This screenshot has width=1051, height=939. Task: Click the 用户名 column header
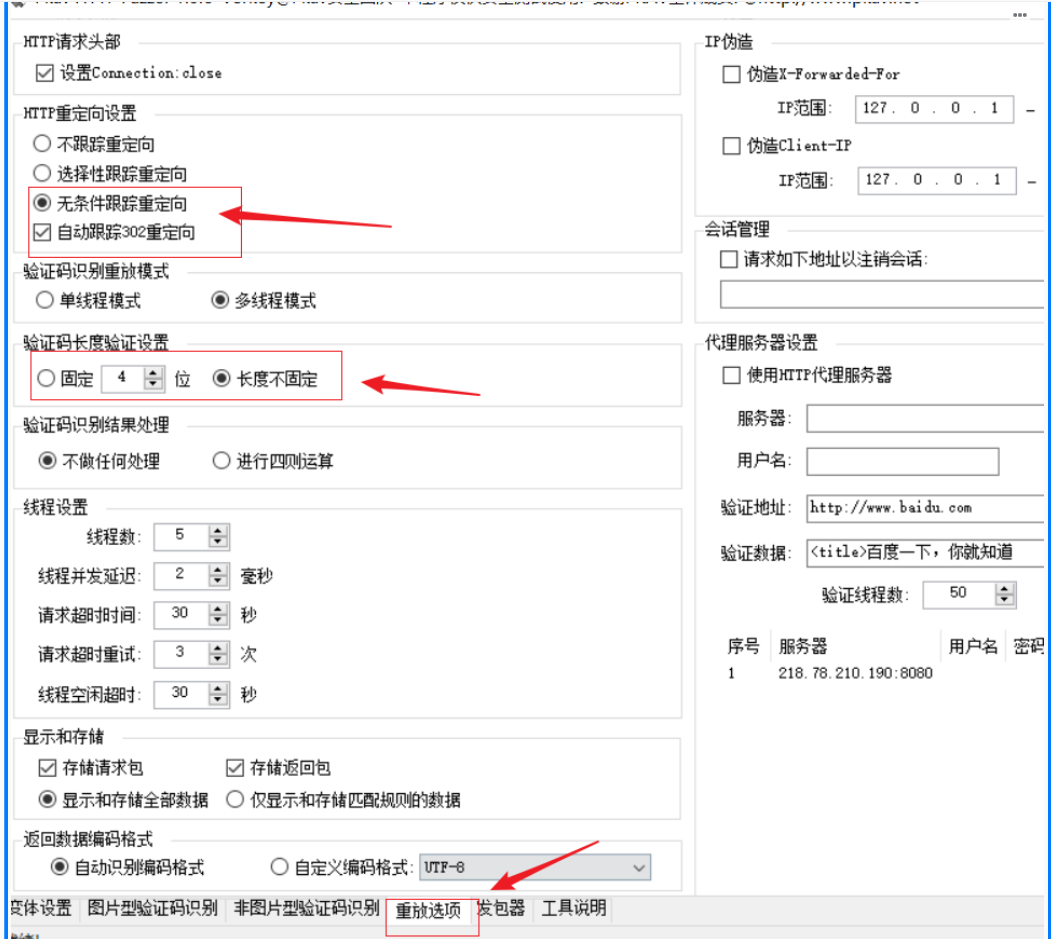point(973,646)
